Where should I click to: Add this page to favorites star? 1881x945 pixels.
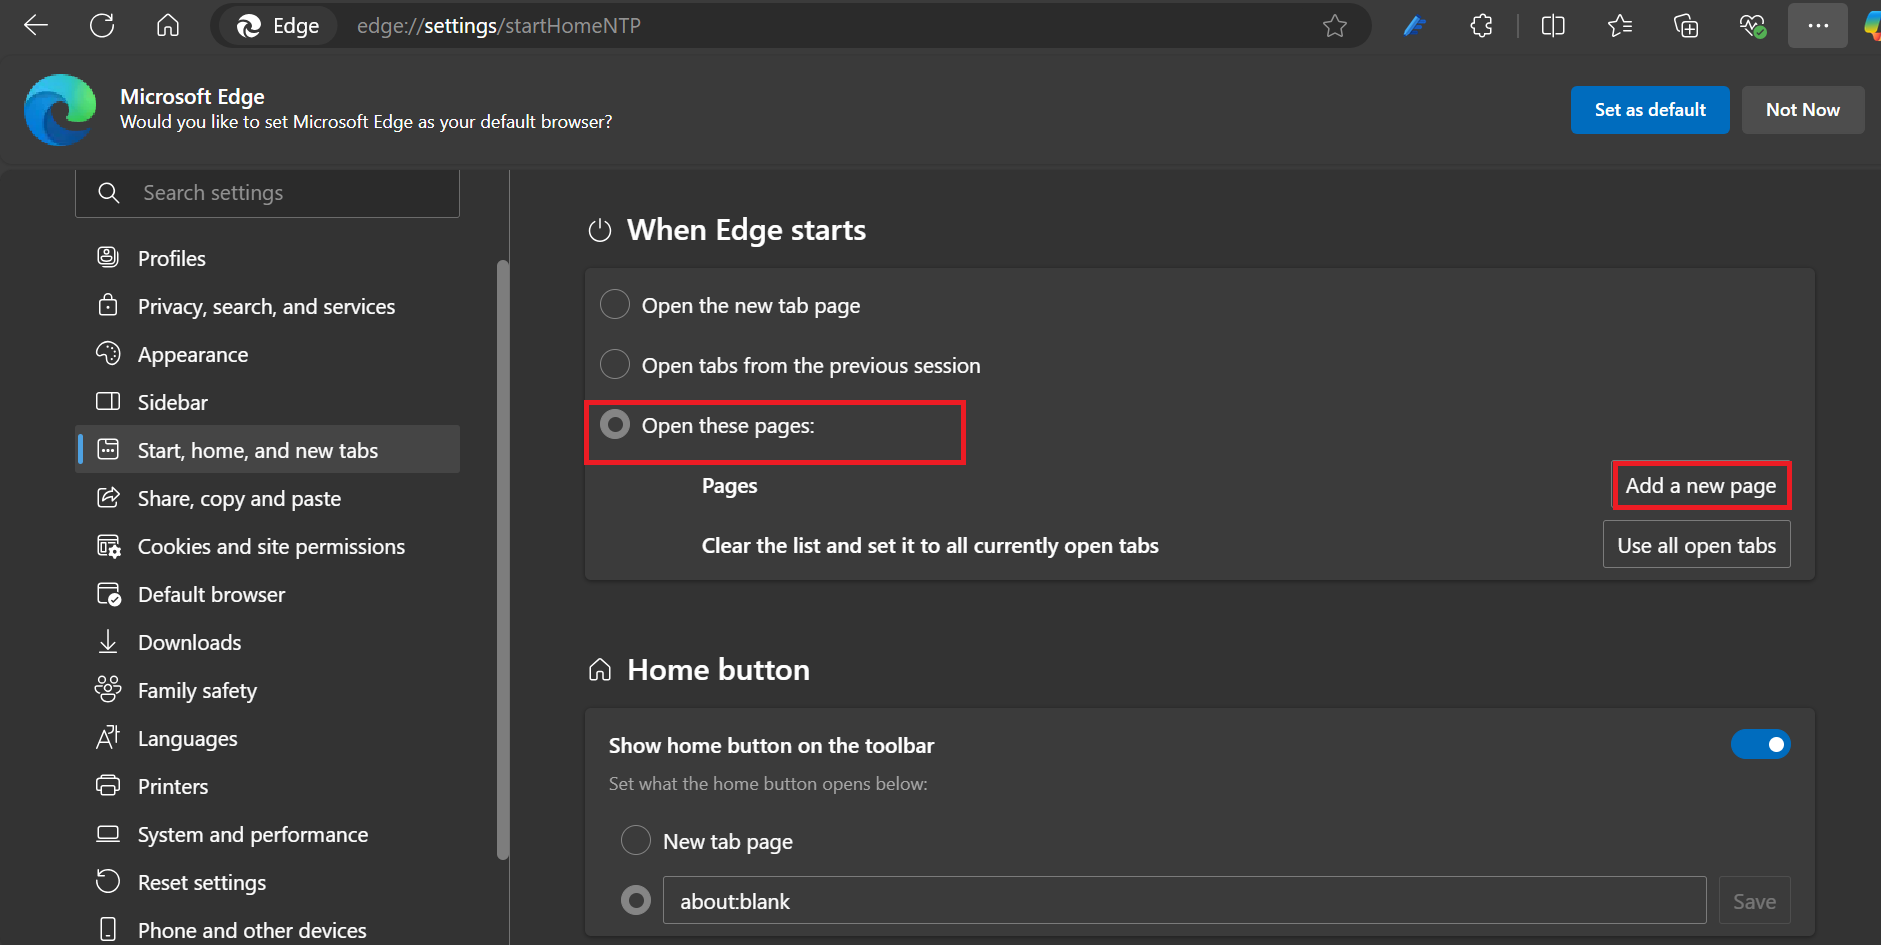pos(1335,26)
